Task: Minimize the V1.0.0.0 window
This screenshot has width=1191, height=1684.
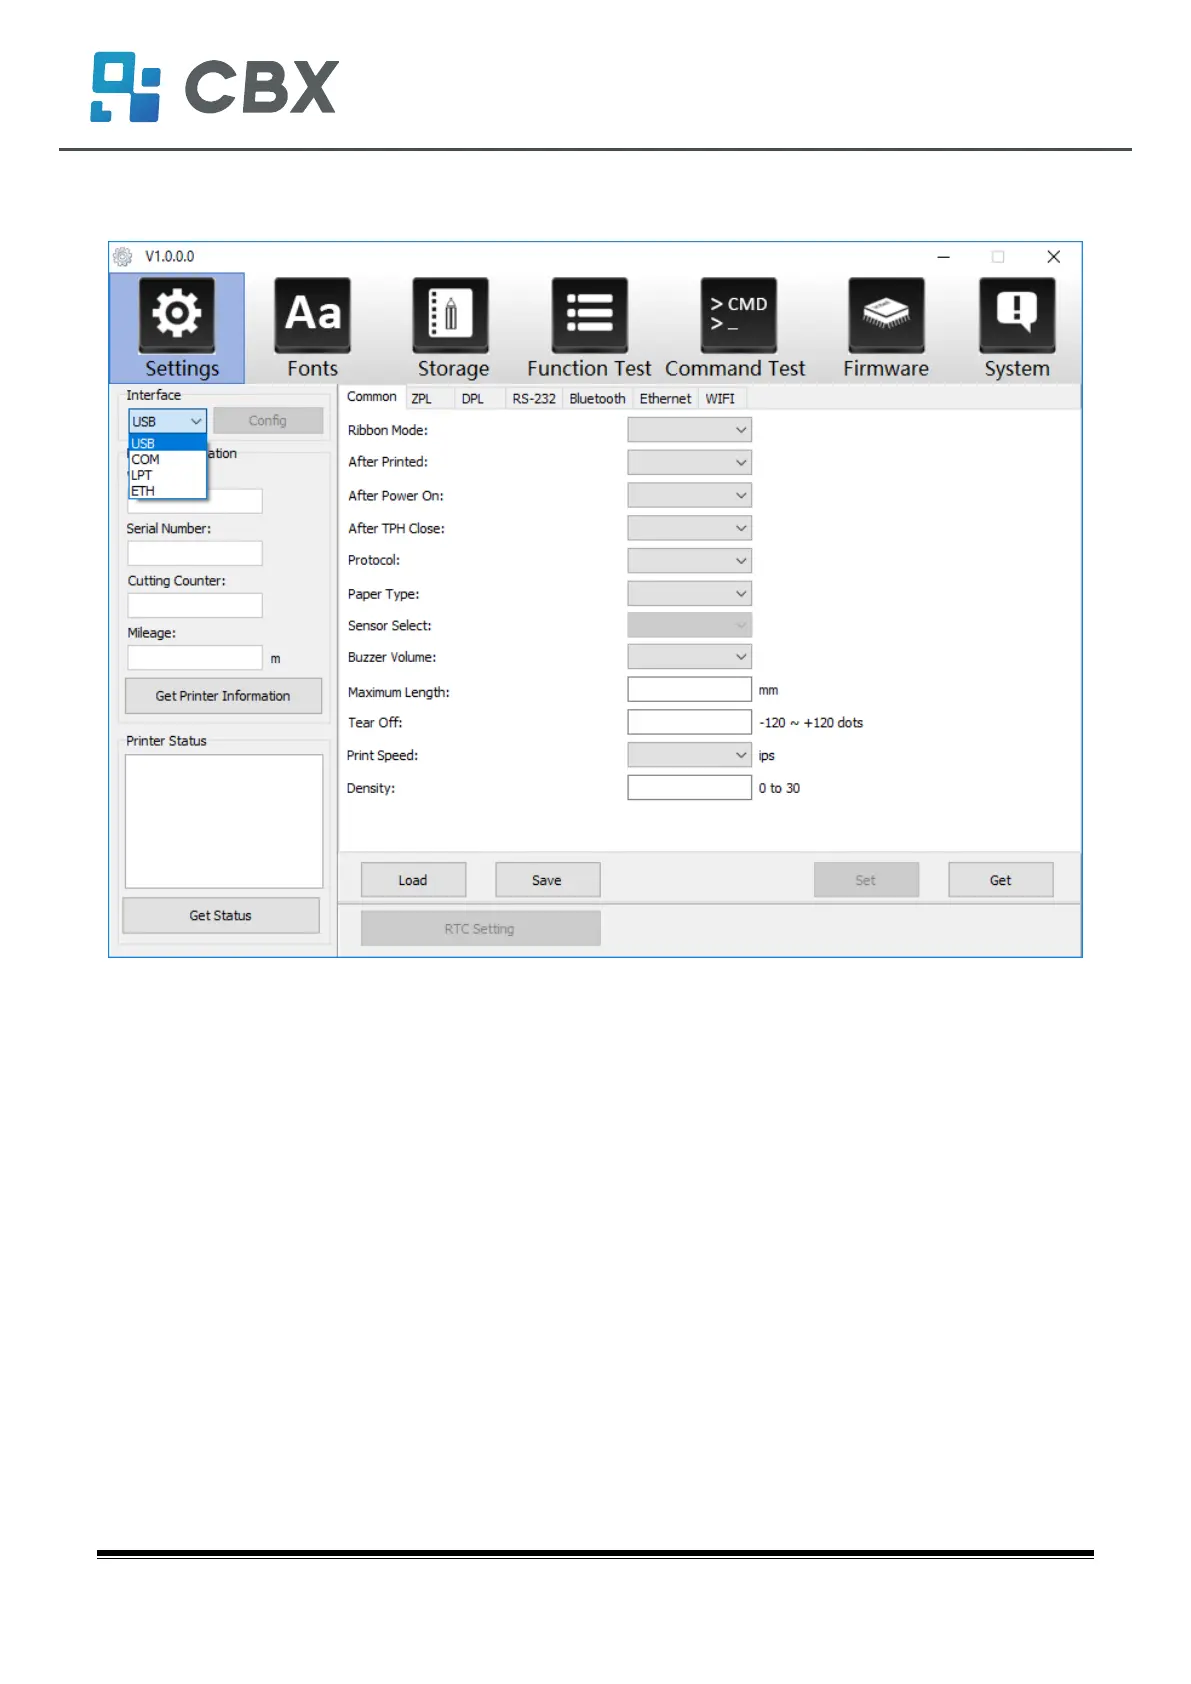Action: (943, 257)
